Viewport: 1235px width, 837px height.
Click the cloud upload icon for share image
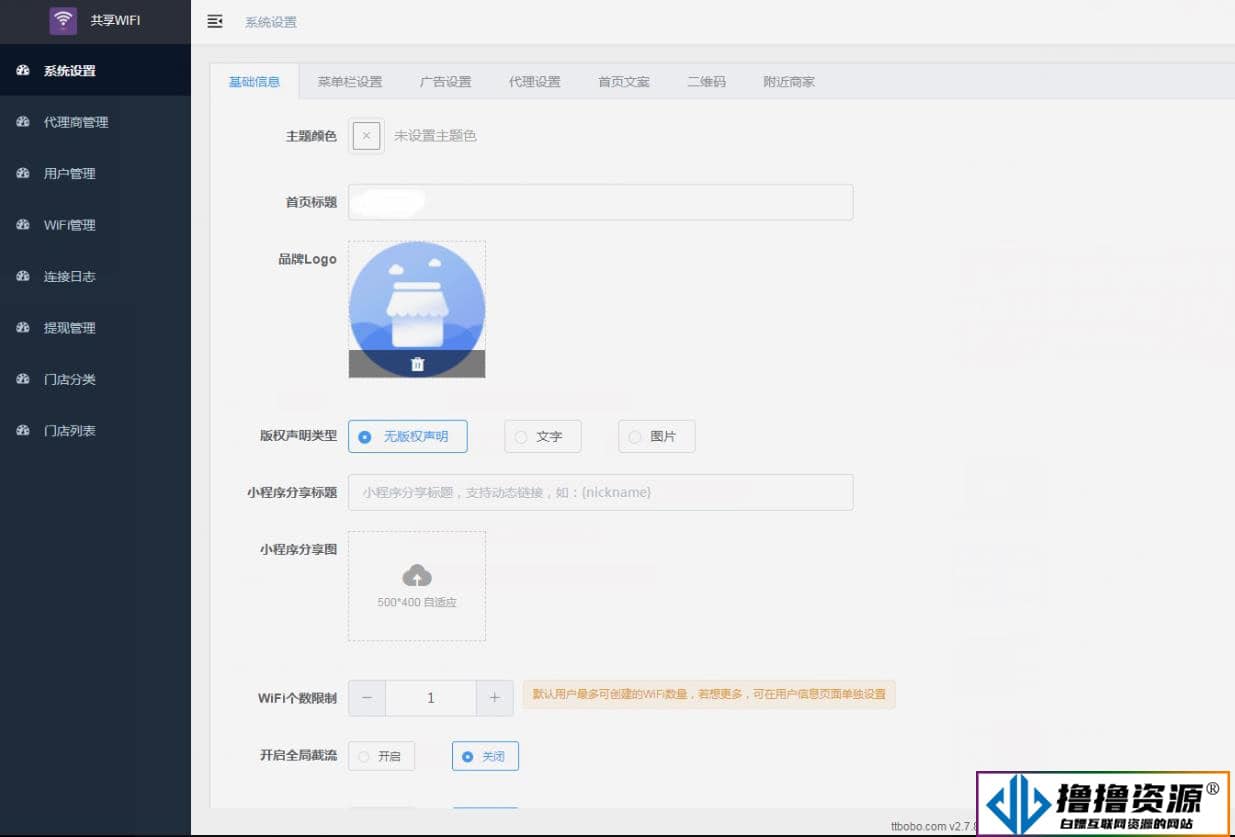[417, 576]
